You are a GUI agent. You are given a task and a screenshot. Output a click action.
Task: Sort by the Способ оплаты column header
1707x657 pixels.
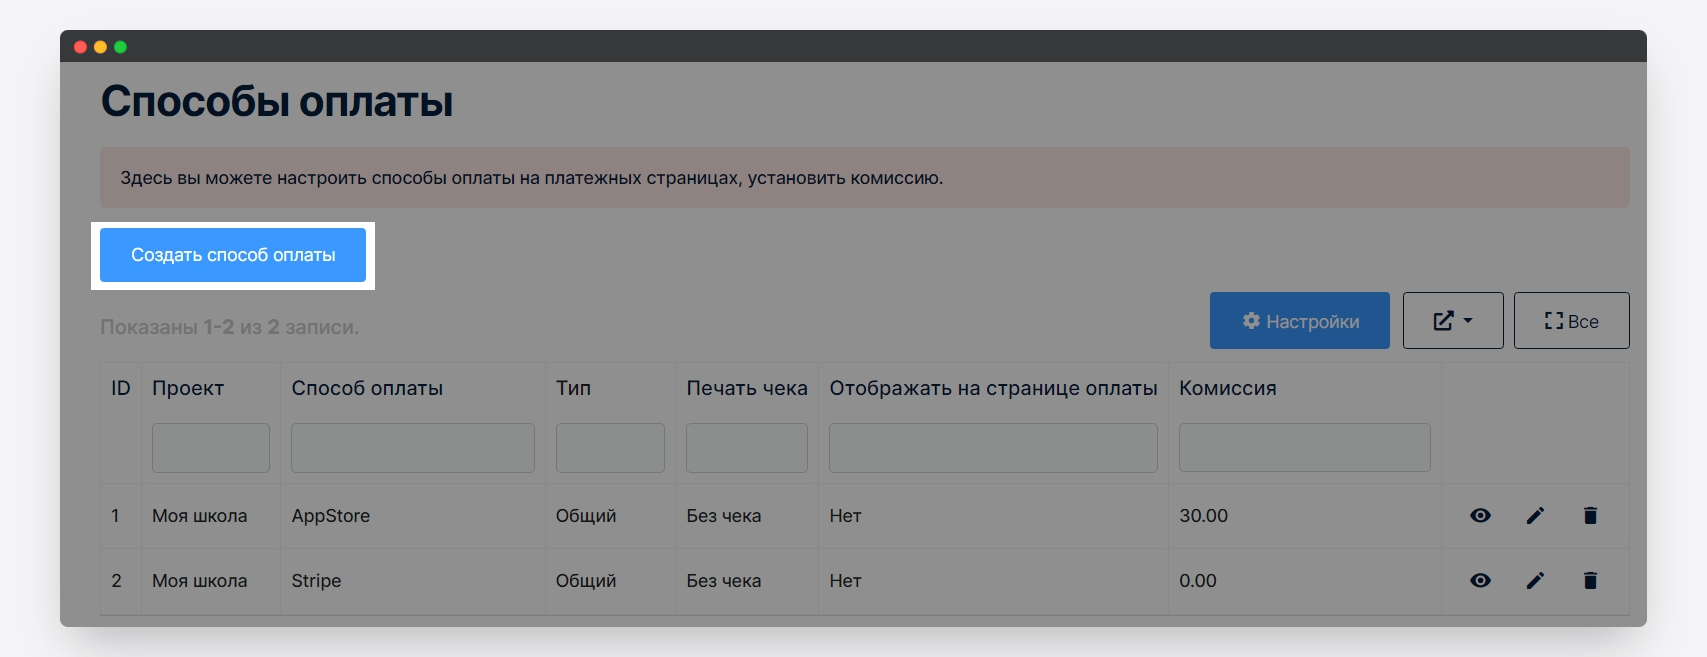tap(367, 389)
